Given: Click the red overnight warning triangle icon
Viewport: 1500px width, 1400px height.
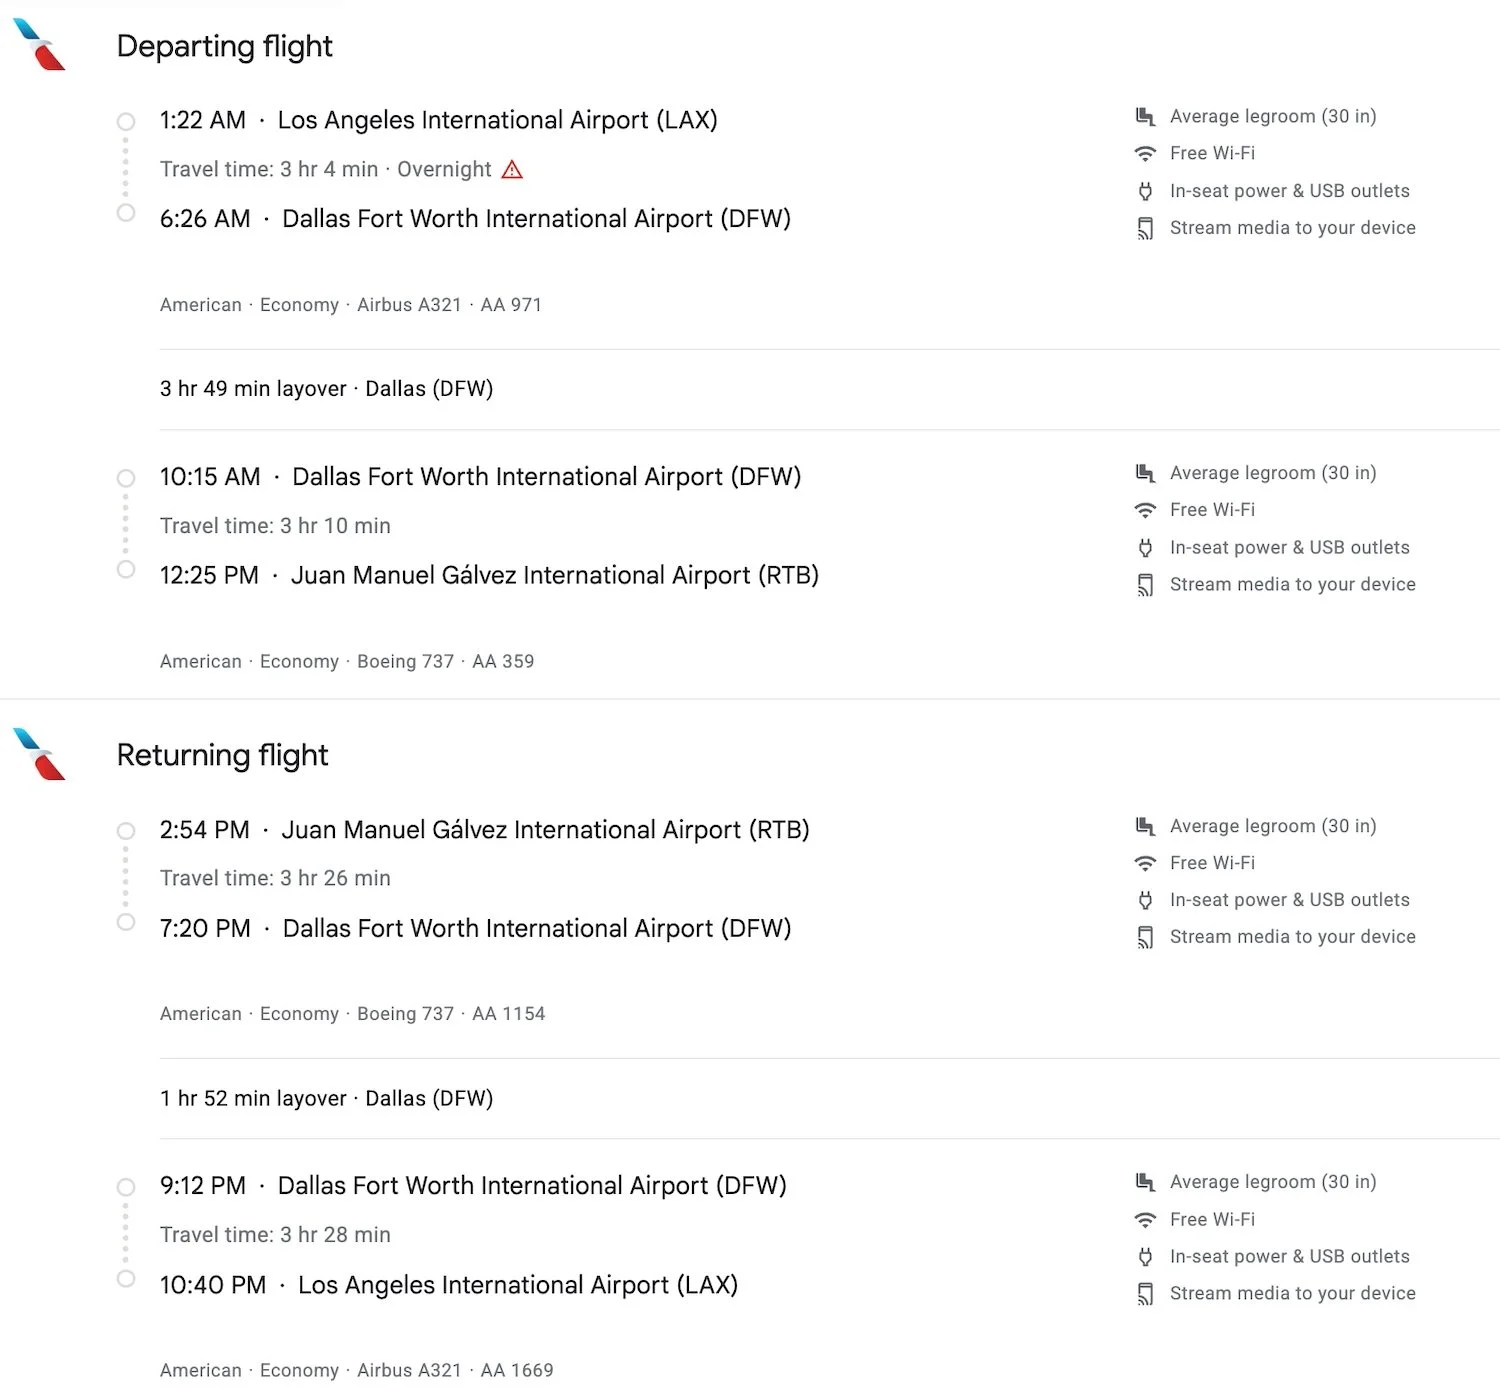Looking at the screenshot, I should click(x=512, y=169).
